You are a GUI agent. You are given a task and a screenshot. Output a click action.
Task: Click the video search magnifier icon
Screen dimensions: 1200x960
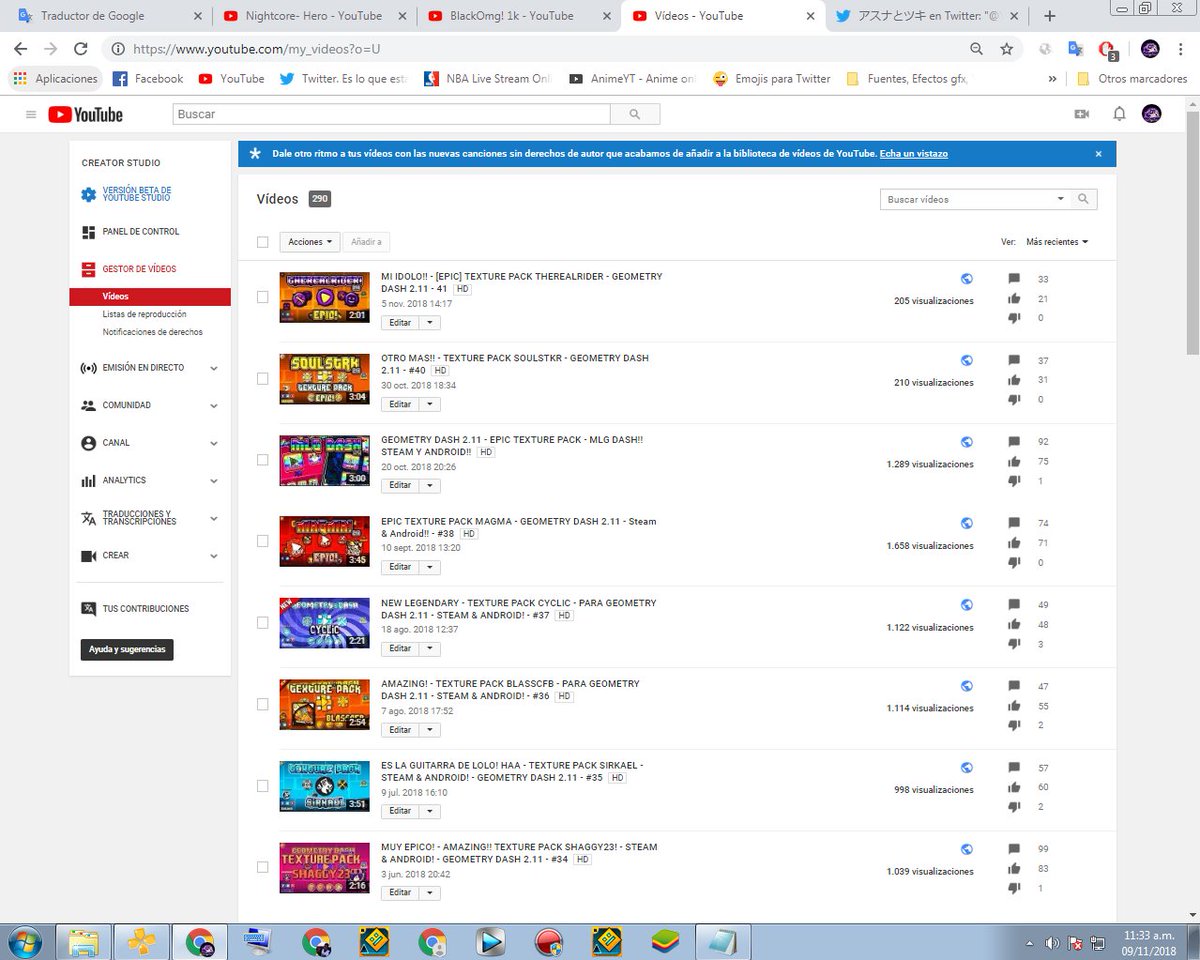[1084, 199]
